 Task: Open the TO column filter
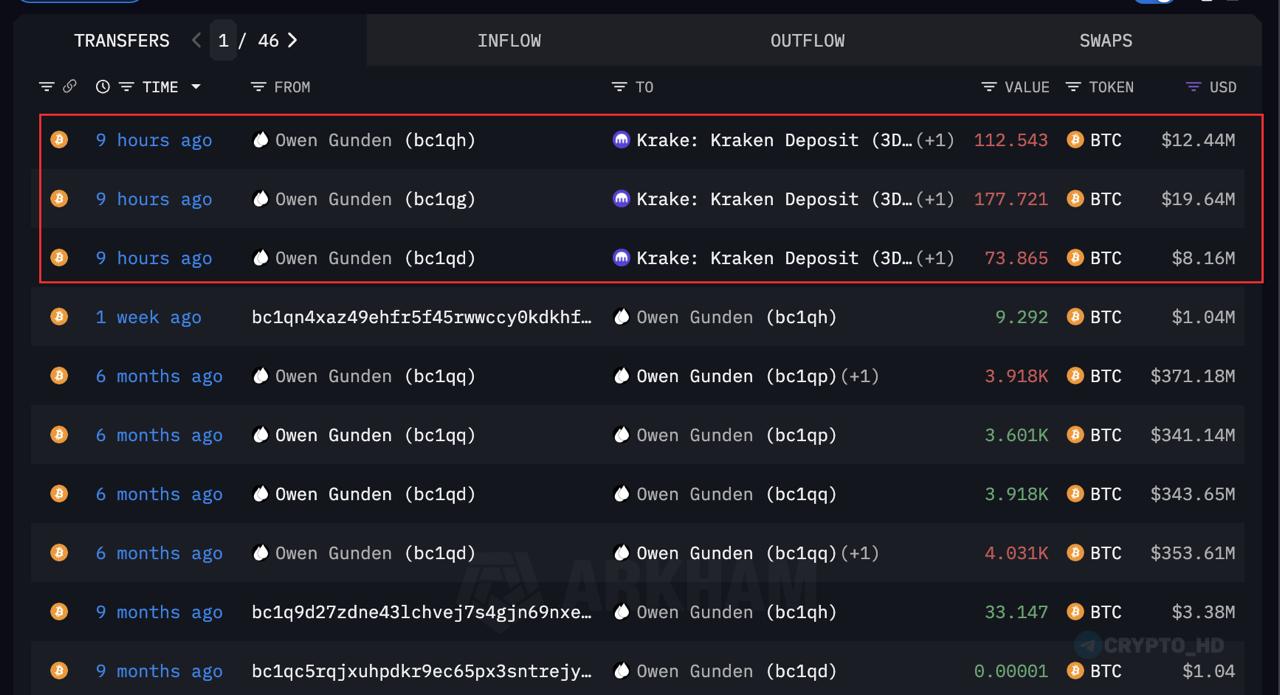tap(619, 87)
